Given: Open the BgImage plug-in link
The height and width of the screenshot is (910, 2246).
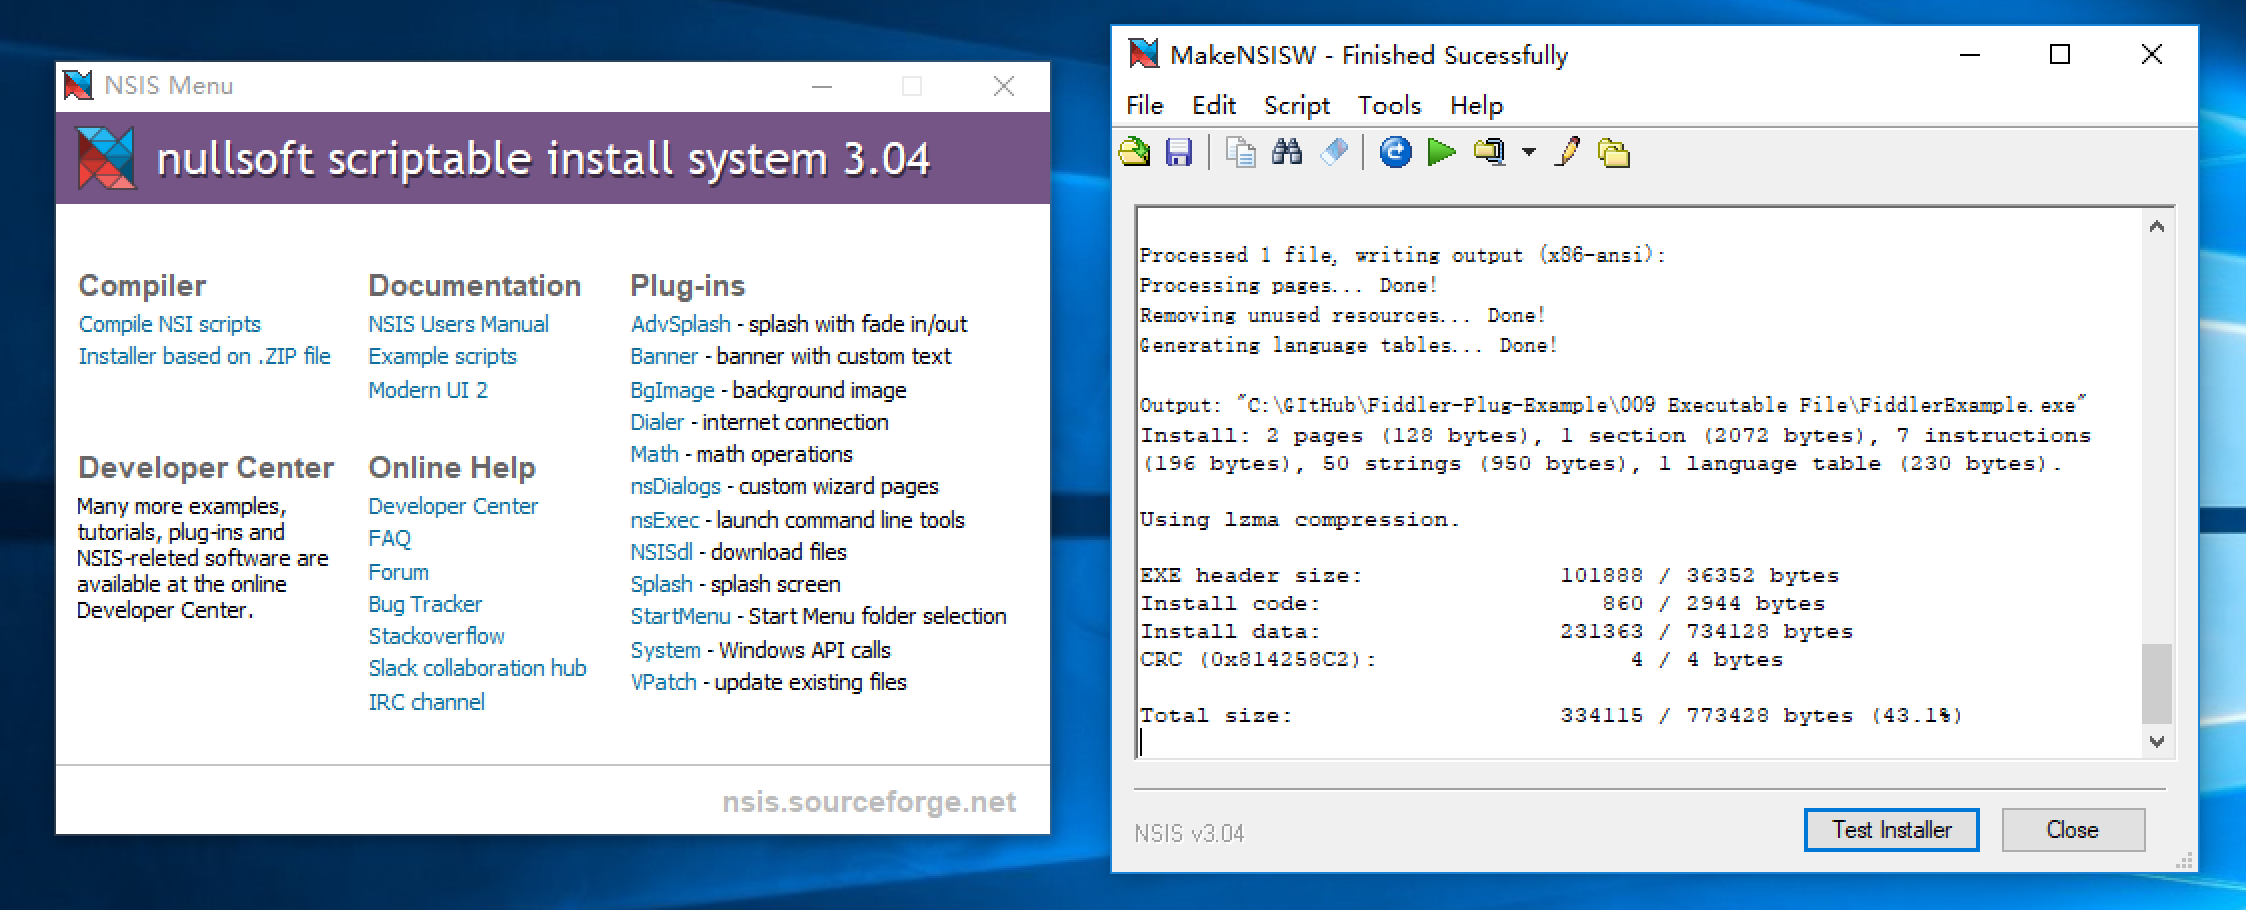Looking at the screenshot, I should pos(672,390).
